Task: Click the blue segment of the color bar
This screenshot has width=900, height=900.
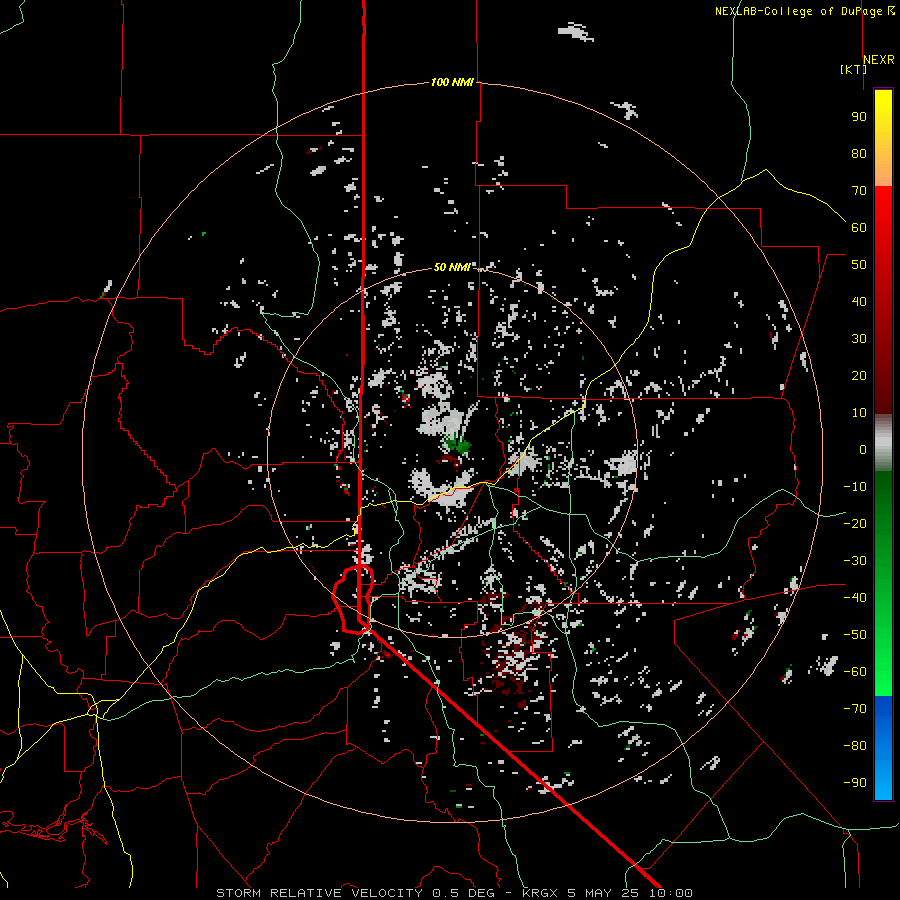Action: (x=883, y=747)
